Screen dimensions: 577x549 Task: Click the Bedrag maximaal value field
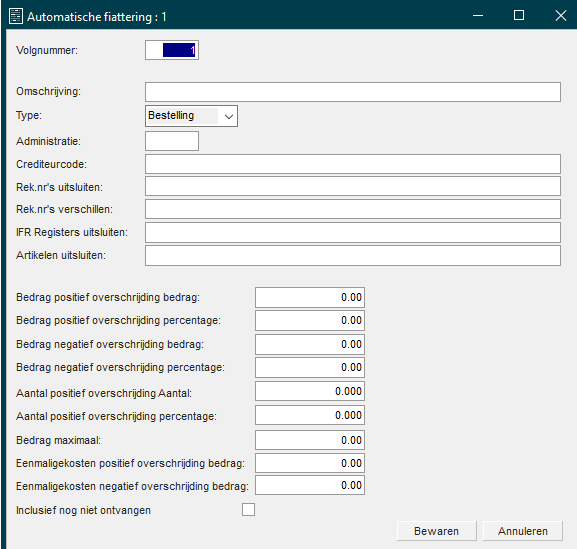(310, 440)
